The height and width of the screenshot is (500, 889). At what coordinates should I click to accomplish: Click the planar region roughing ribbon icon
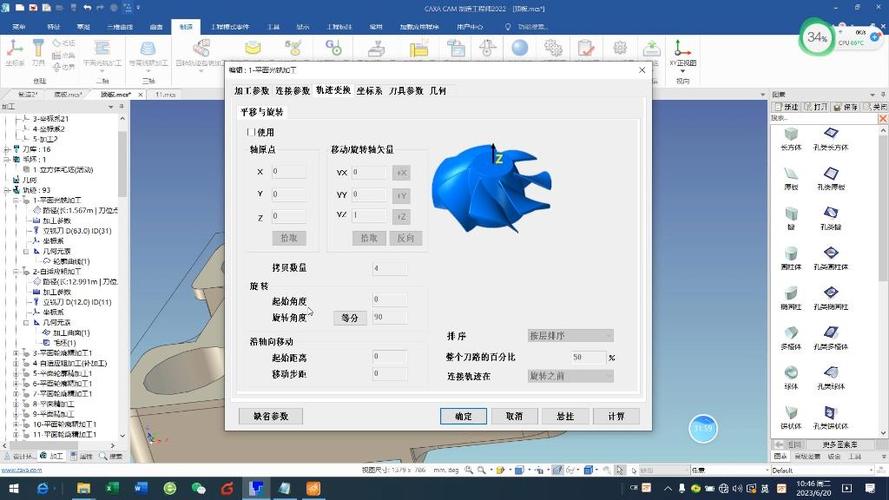[102, 49]
